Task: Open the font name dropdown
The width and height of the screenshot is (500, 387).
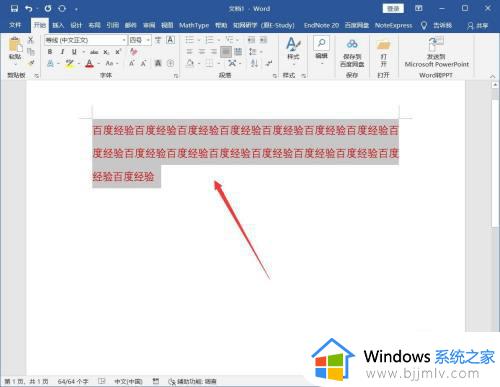Action: tap(124, 40)
